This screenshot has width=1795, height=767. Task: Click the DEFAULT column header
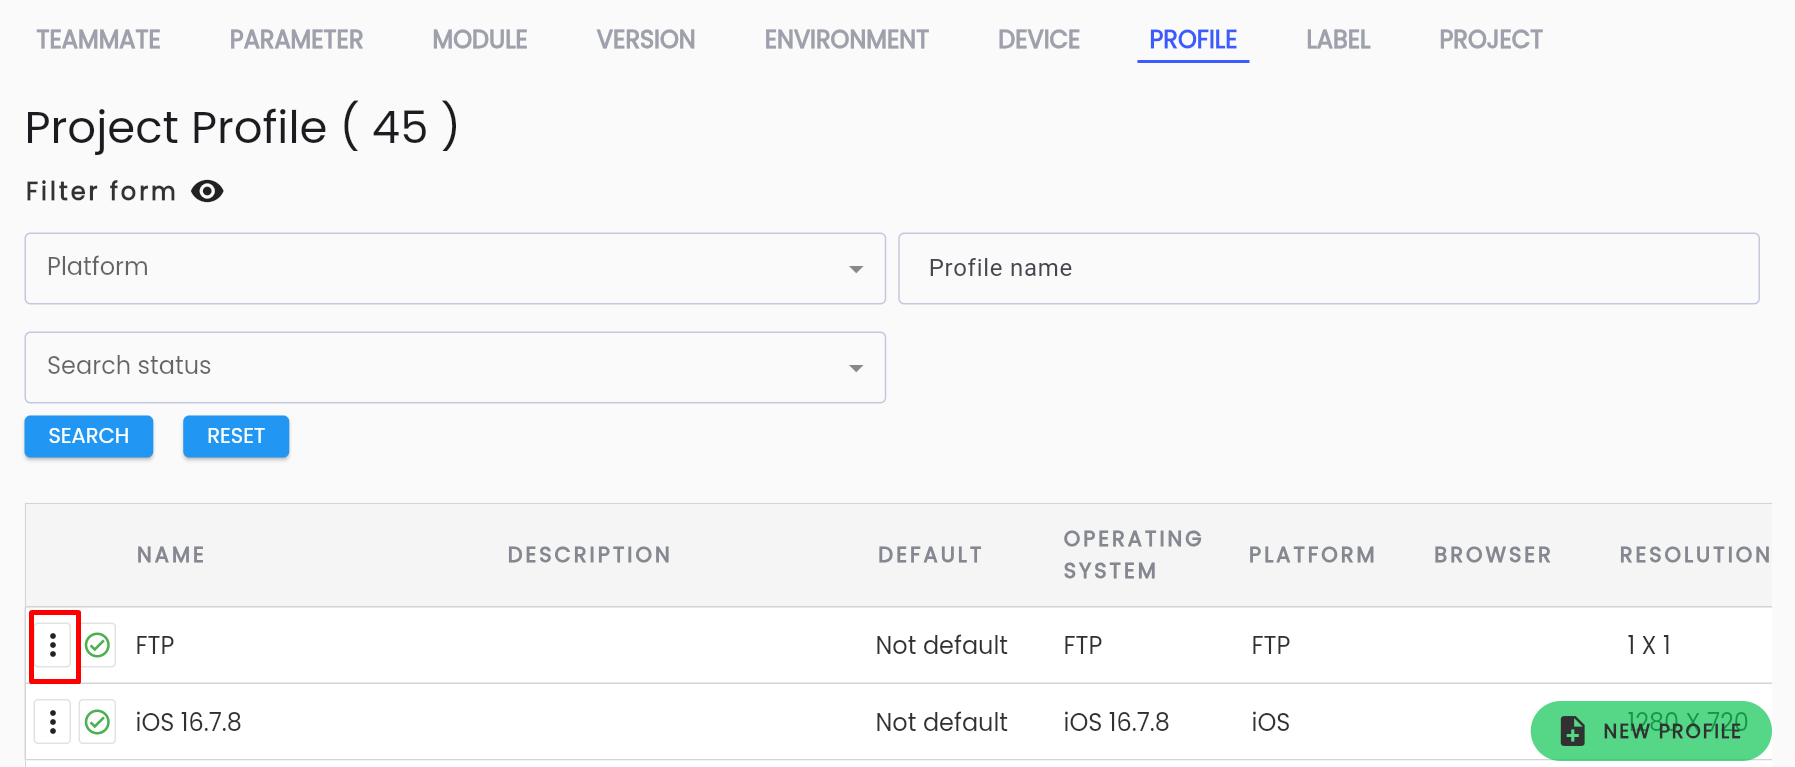(930, 555)
